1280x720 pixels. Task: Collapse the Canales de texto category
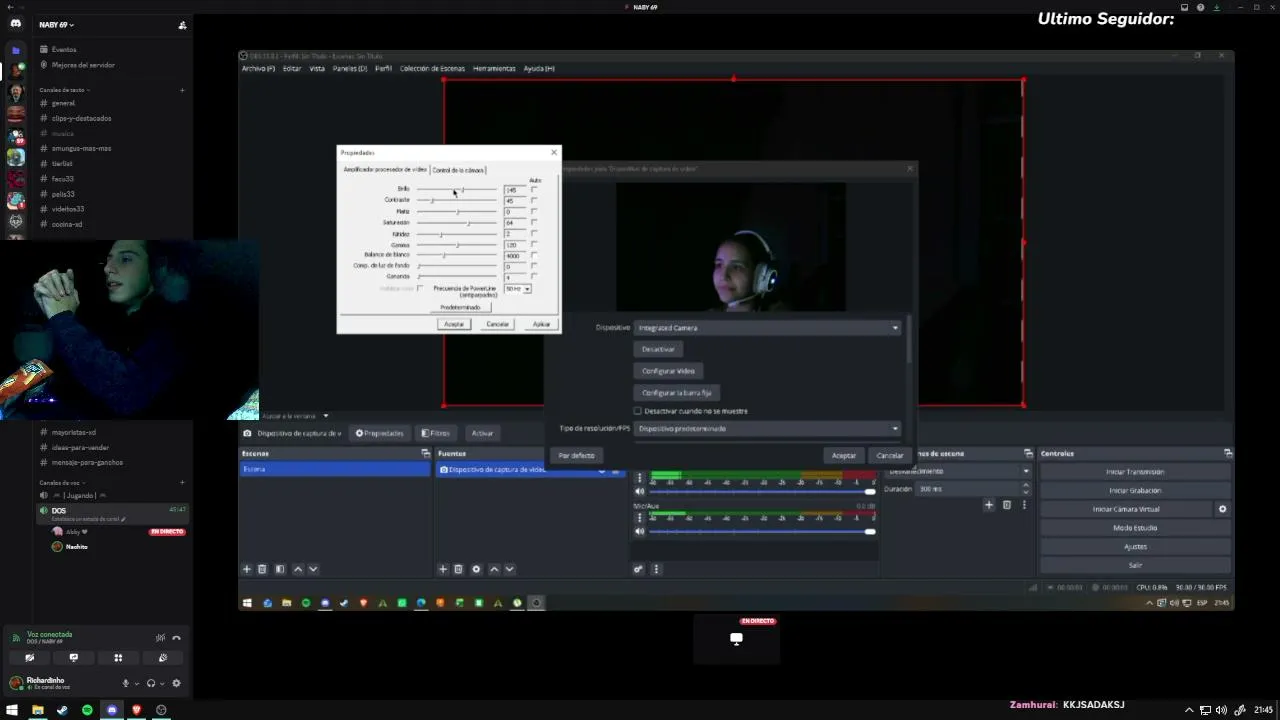coord(65,90)
